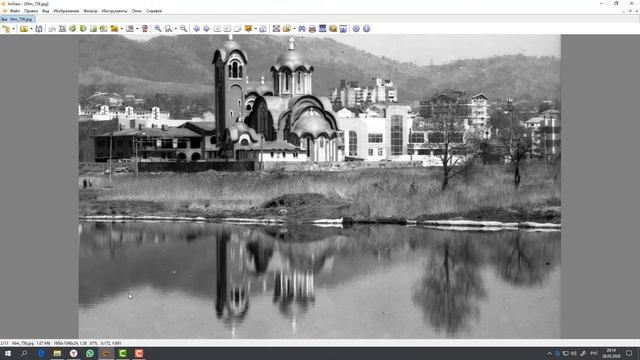Switch the РУС input language indicator
Screen dimensions: 640x360
coord(594,353)
